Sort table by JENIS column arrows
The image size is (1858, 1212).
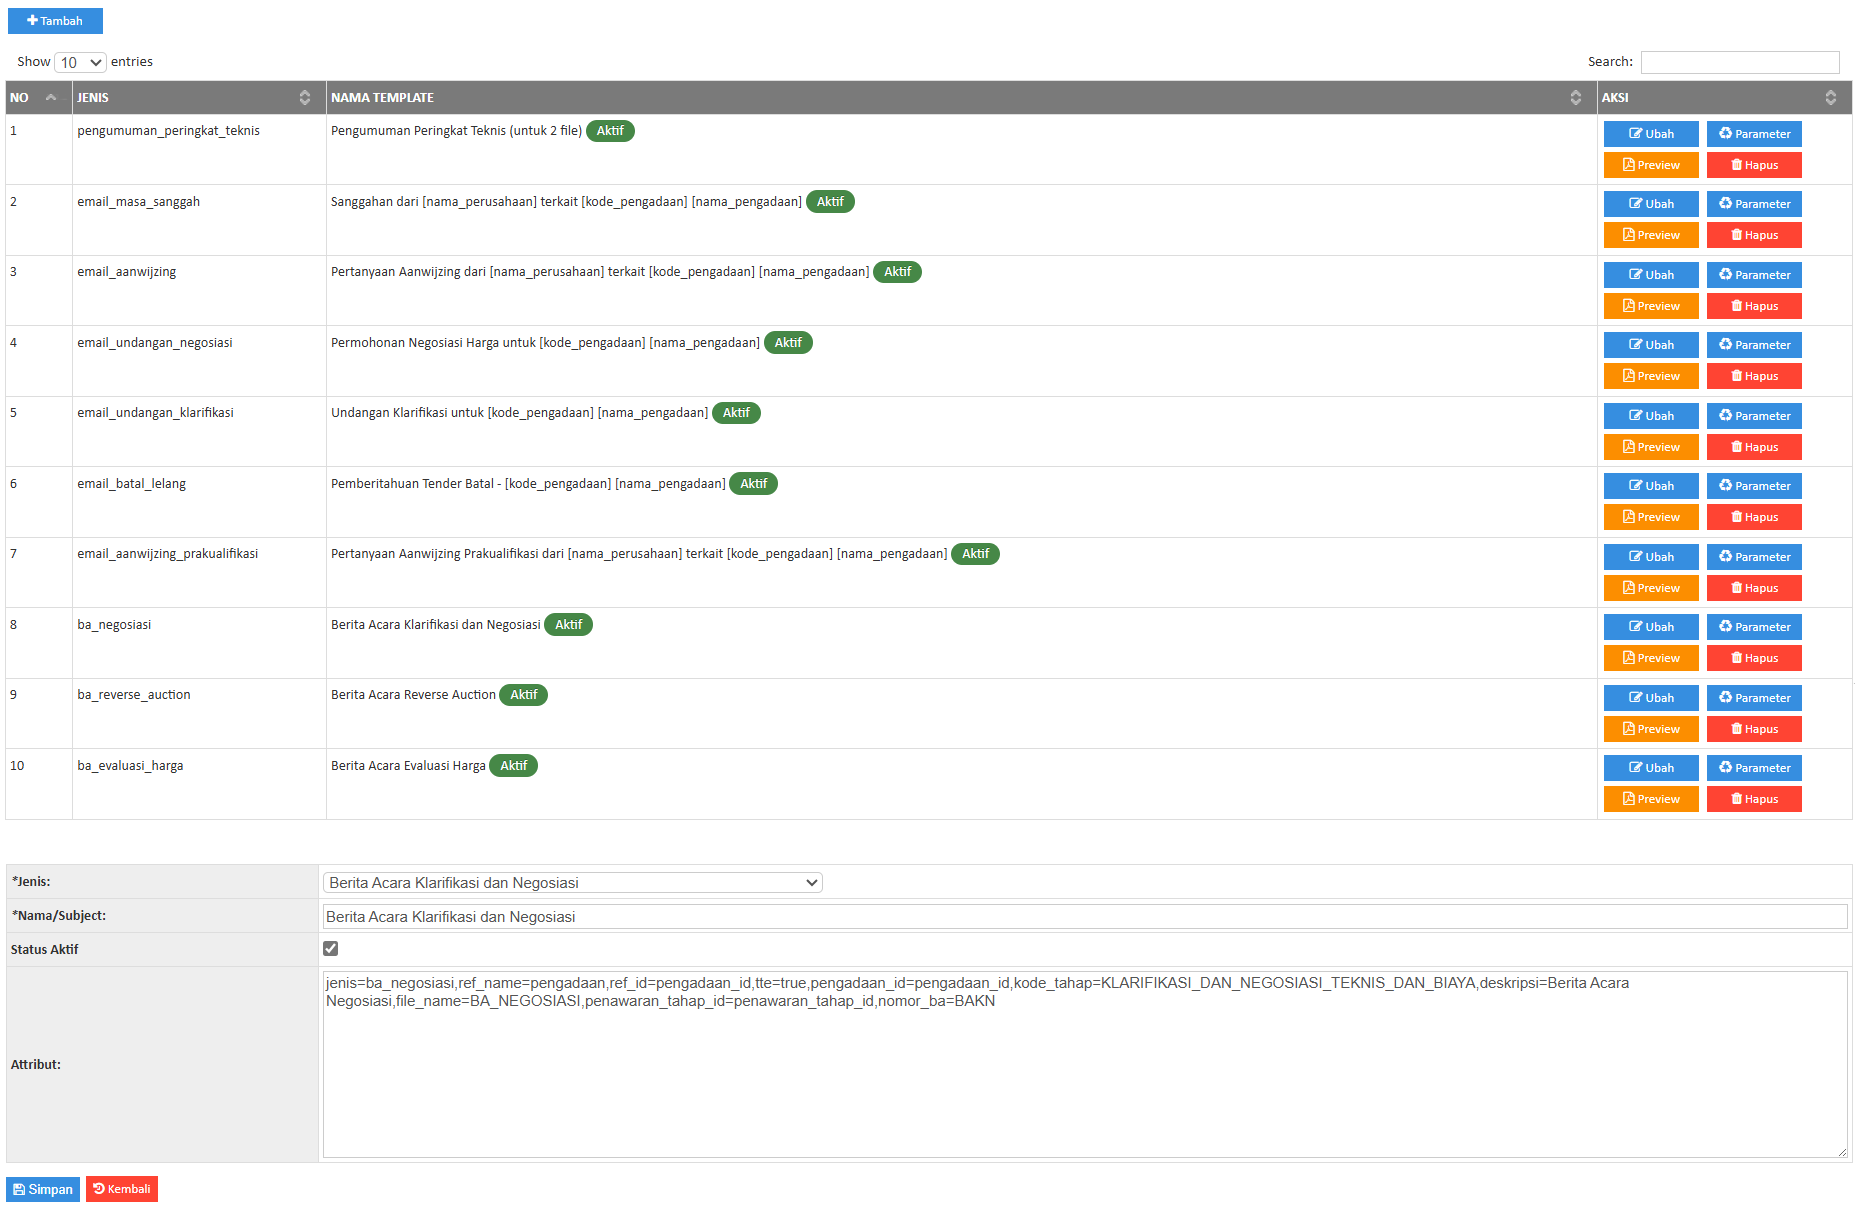click(x=304, y=97)
